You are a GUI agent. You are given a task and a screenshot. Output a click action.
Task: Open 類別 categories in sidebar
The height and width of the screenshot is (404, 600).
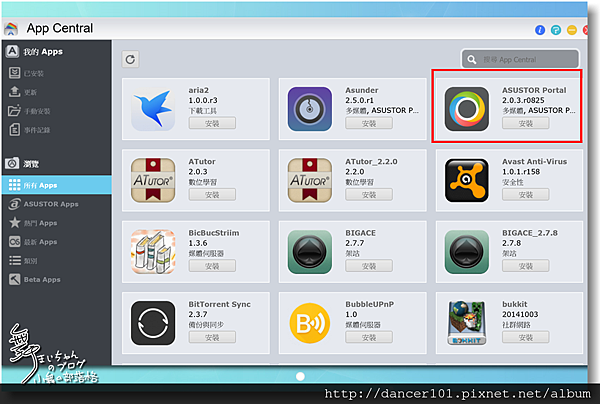[x=57, y=261]
